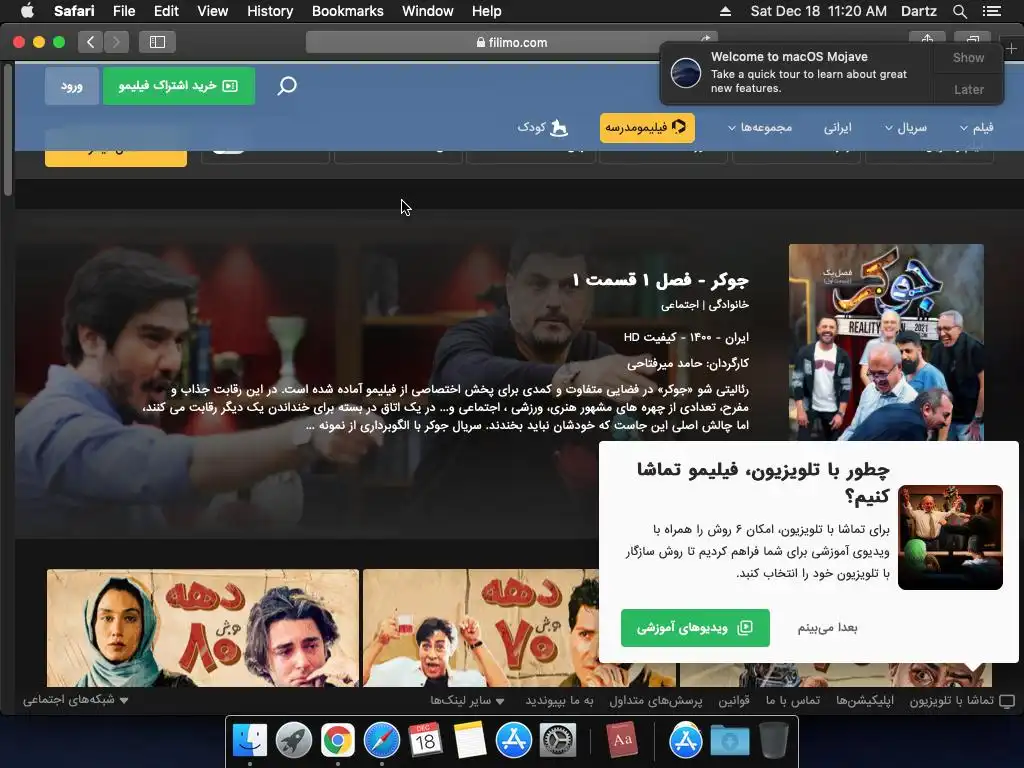The image size is (1024, 768).
Task: Click the Mojave notification icon
Action: (x=686, y=72)
